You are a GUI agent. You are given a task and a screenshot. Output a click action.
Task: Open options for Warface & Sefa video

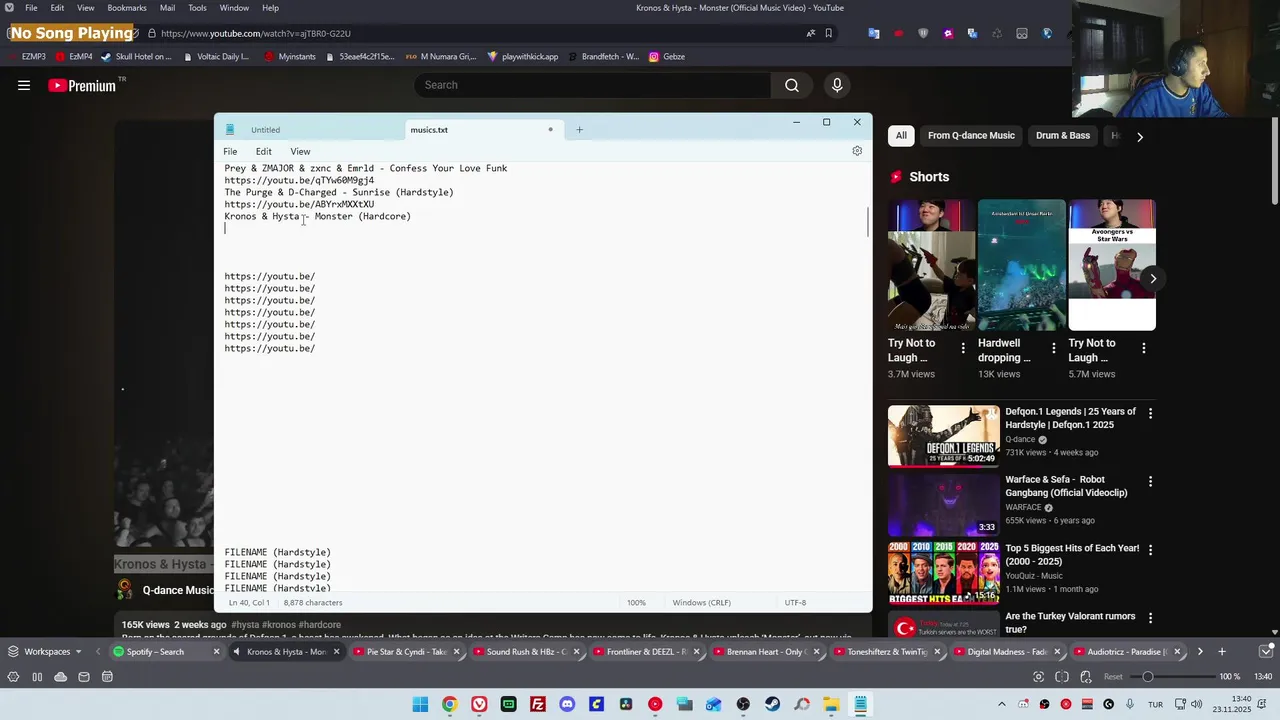(1150, 481)
